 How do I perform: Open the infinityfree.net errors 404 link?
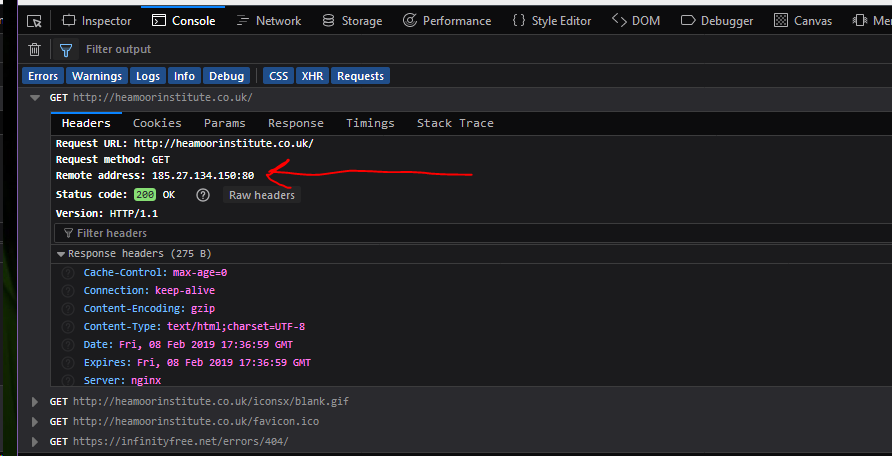coord(180,442)
